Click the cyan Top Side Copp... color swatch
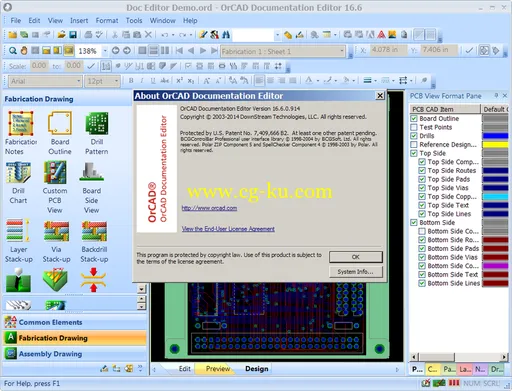This screenshot has width=512, height=391. [x=495, y=196]
